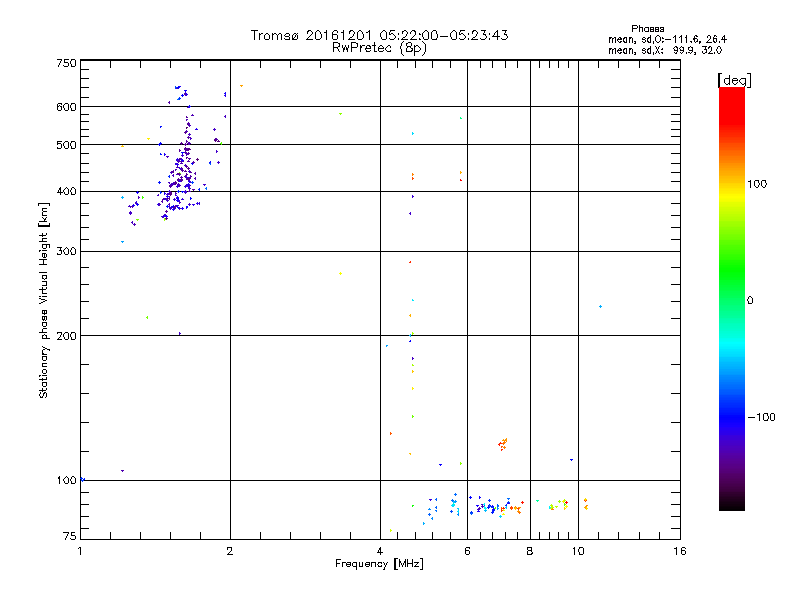Click the 'mean, sd,X: 99.9, 32.0' statistic
The width and height of the screenshot is (800, 600).
[665, 51]
